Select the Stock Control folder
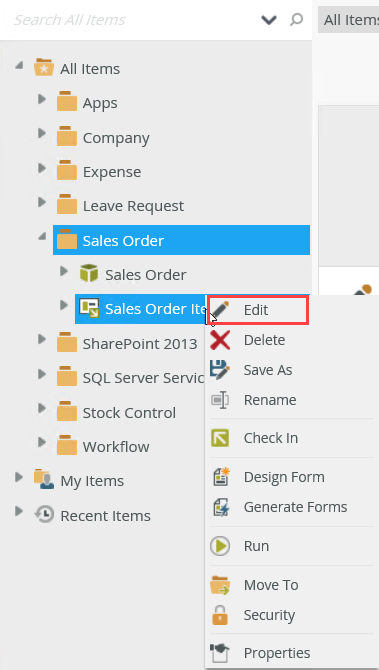Image resolution: width=379 pixels, height=670 pixels. 129,413
